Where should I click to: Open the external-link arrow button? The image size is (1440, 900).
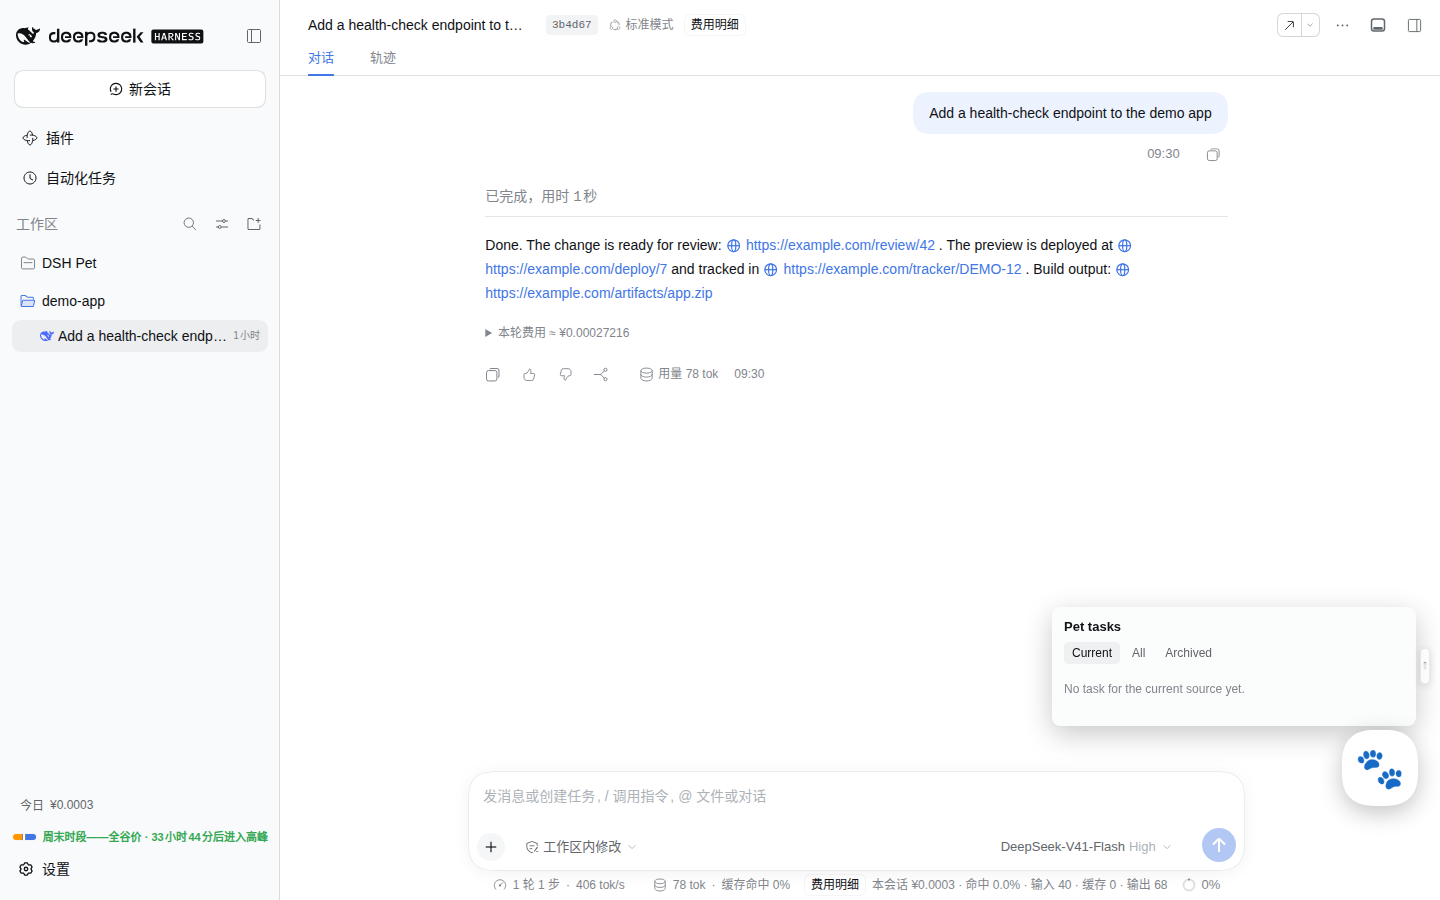[x=1289, y=25]
